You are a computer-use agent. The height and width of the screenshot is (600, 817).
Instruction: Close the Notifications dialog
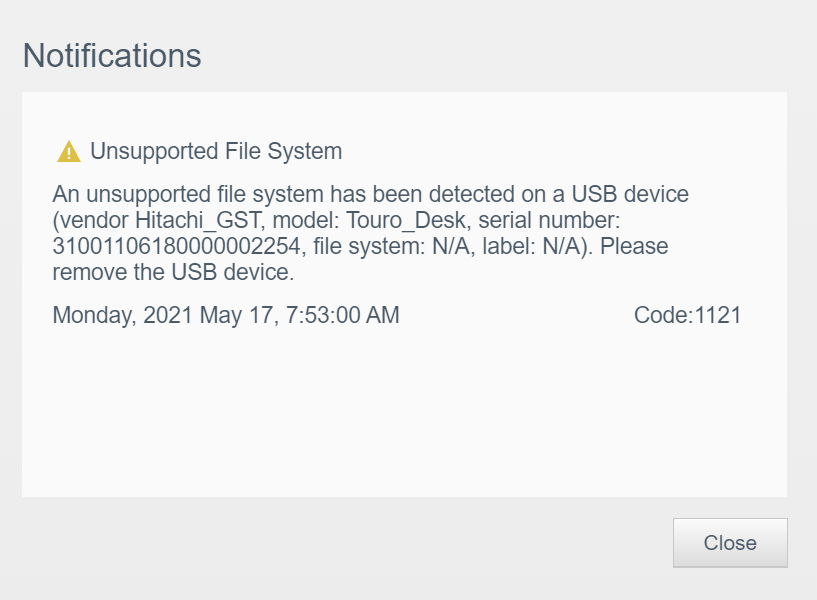[730, 543]
